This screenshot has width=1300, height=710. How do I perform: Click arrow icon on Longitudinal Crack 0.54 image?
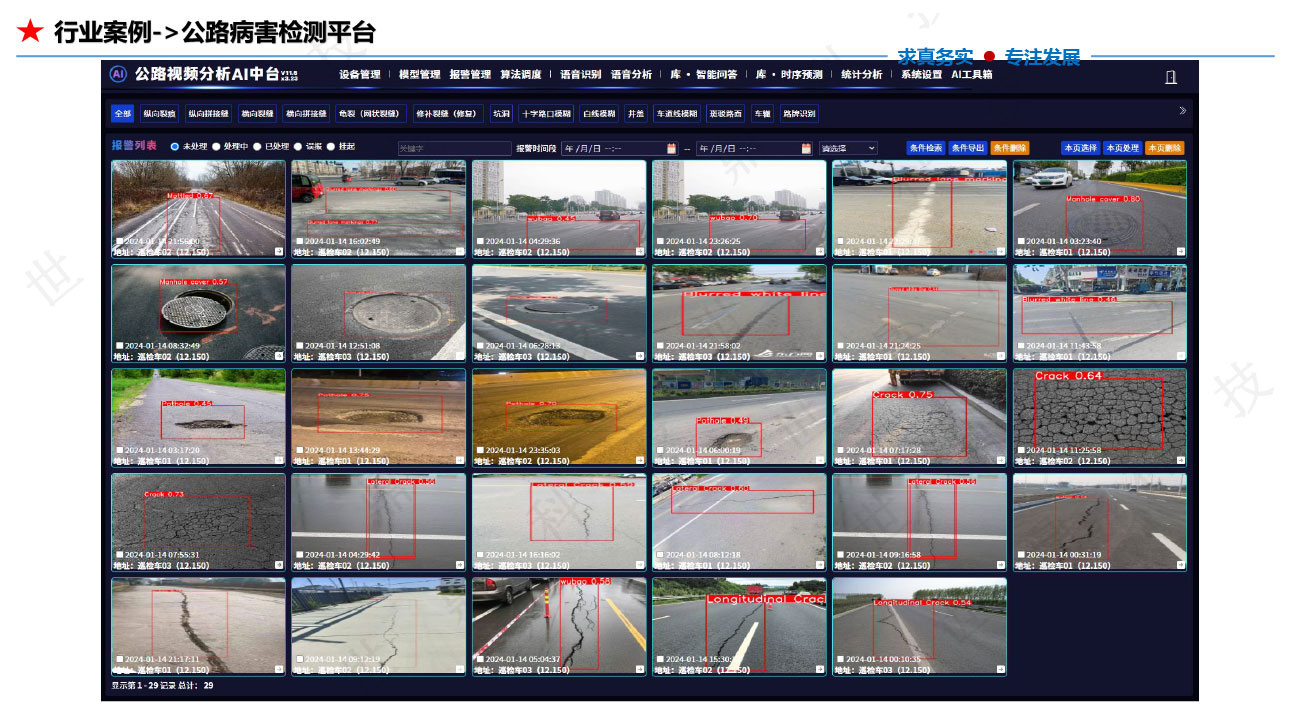[x=1001, y=670]
